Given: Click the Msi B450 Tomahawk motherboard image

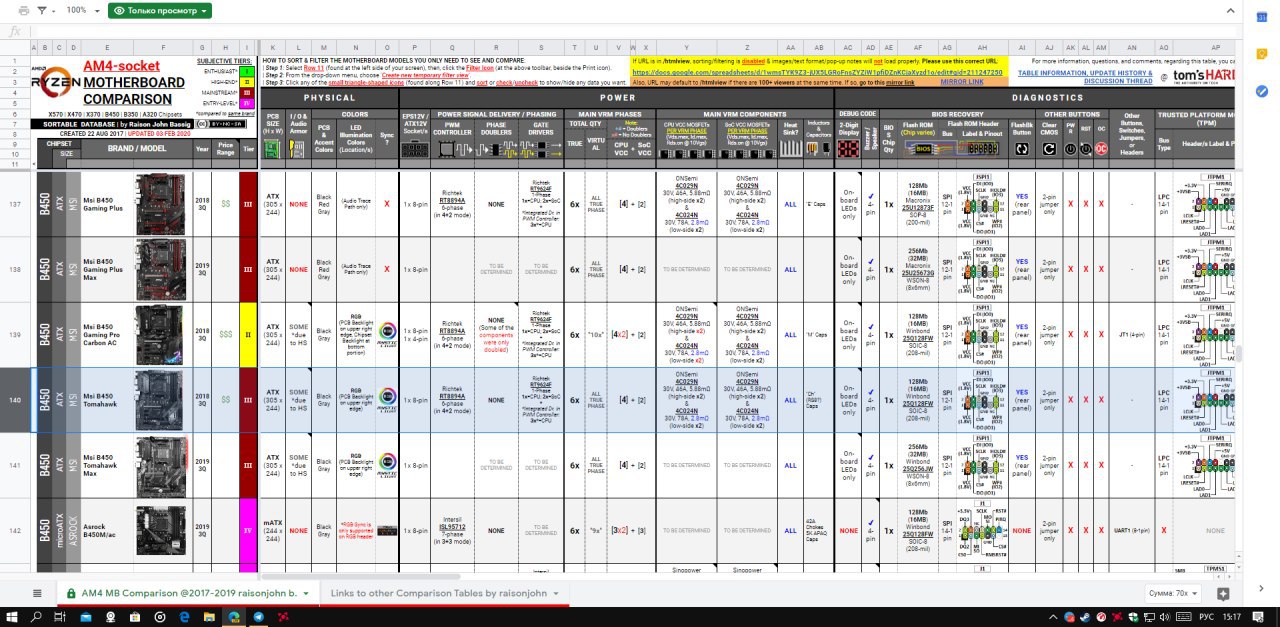Looking at the screenshot, I should [160, 400].
